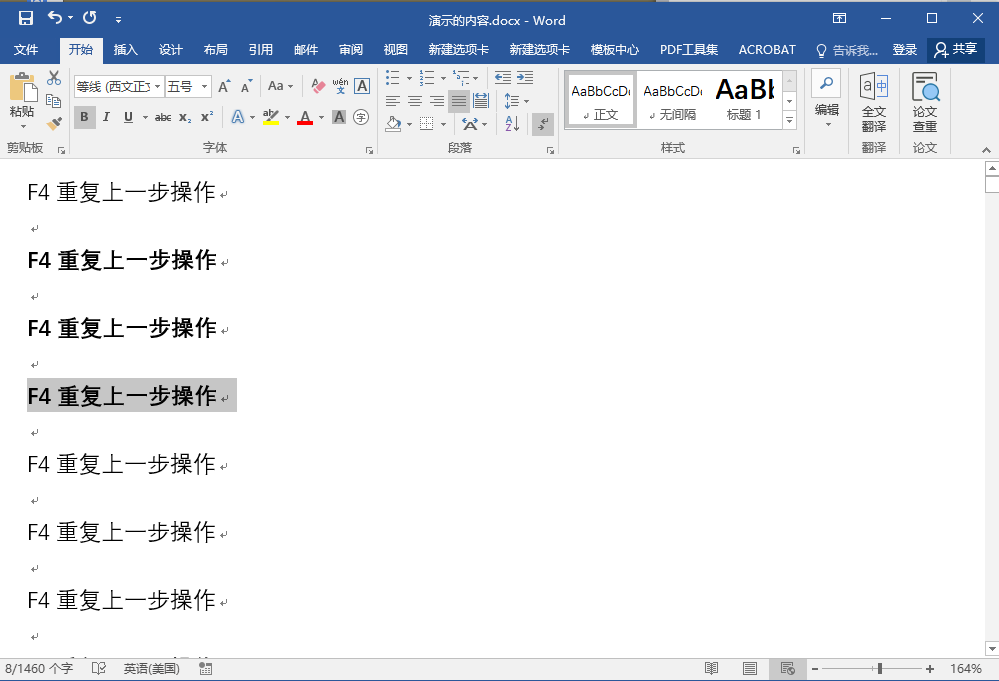This screenshot has height=681, width=999.
Task: Save document using quick access save icon
Action: 26,19
